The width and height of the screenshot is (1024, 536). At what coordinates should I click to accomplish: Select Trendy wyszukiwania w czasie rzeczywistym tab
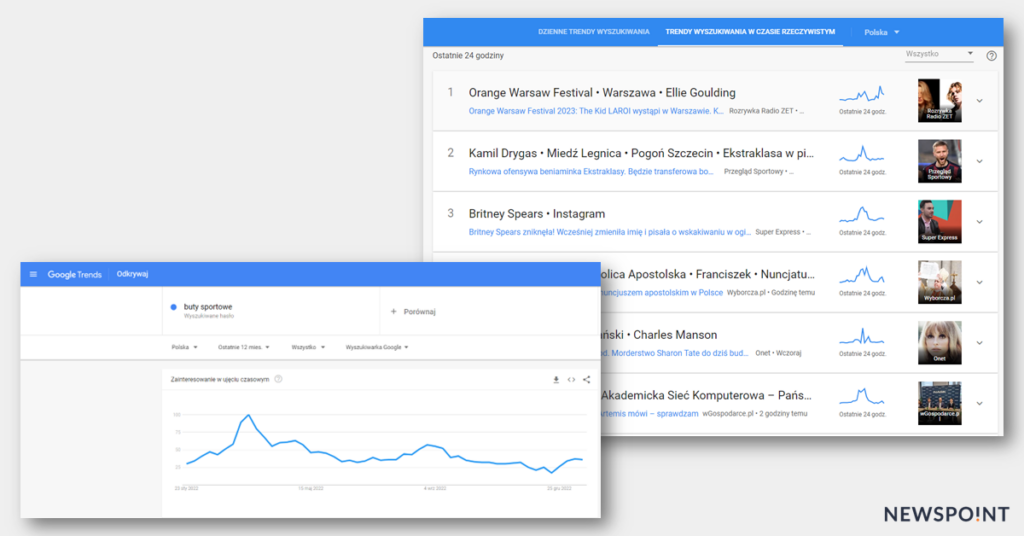(x=750, y=32)
